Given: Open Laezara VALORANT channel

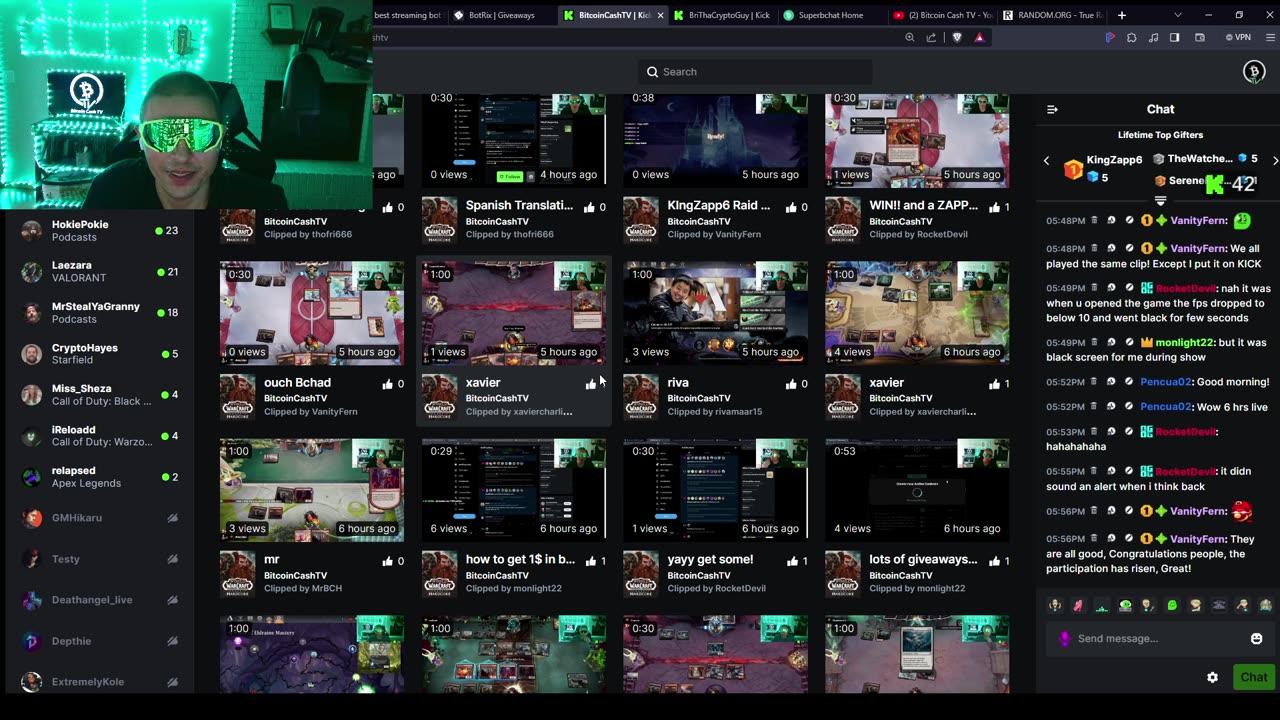Looking at the screenshot, I should (x=100, y=272).
